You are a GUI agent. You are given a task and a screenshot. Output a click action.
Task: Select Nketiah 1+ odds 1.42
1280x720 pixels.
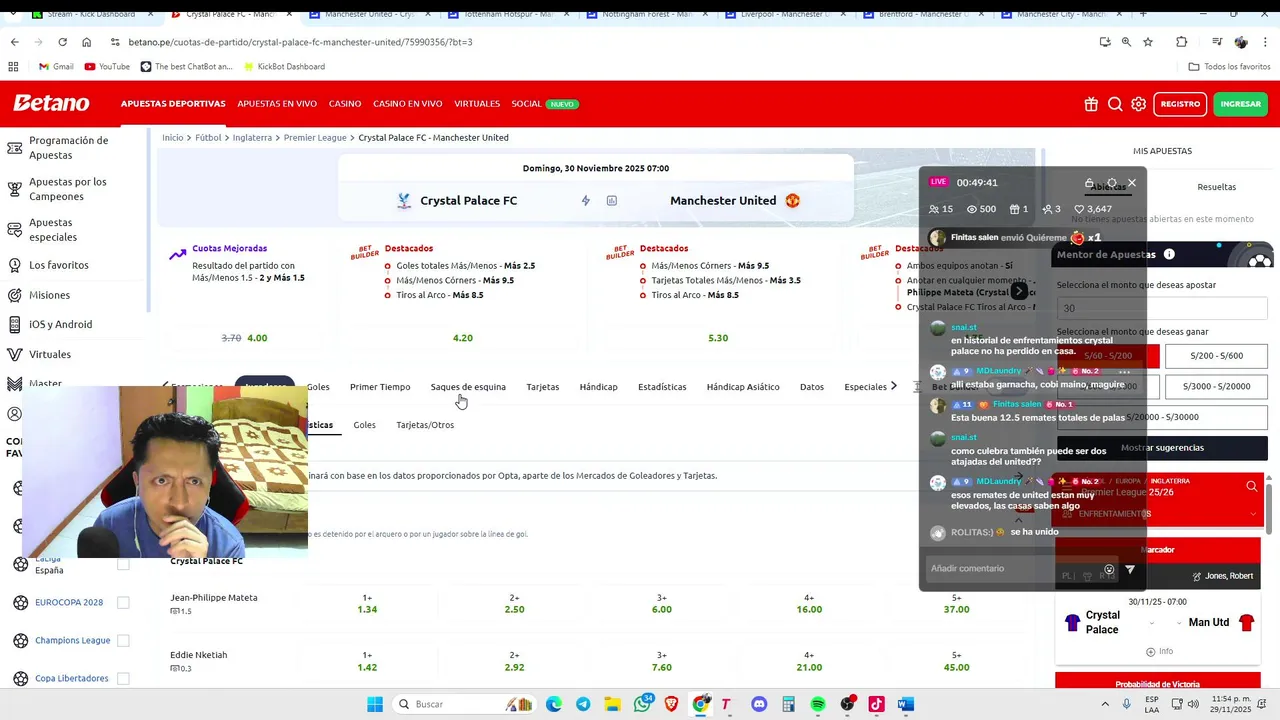[x=367, y=661]
